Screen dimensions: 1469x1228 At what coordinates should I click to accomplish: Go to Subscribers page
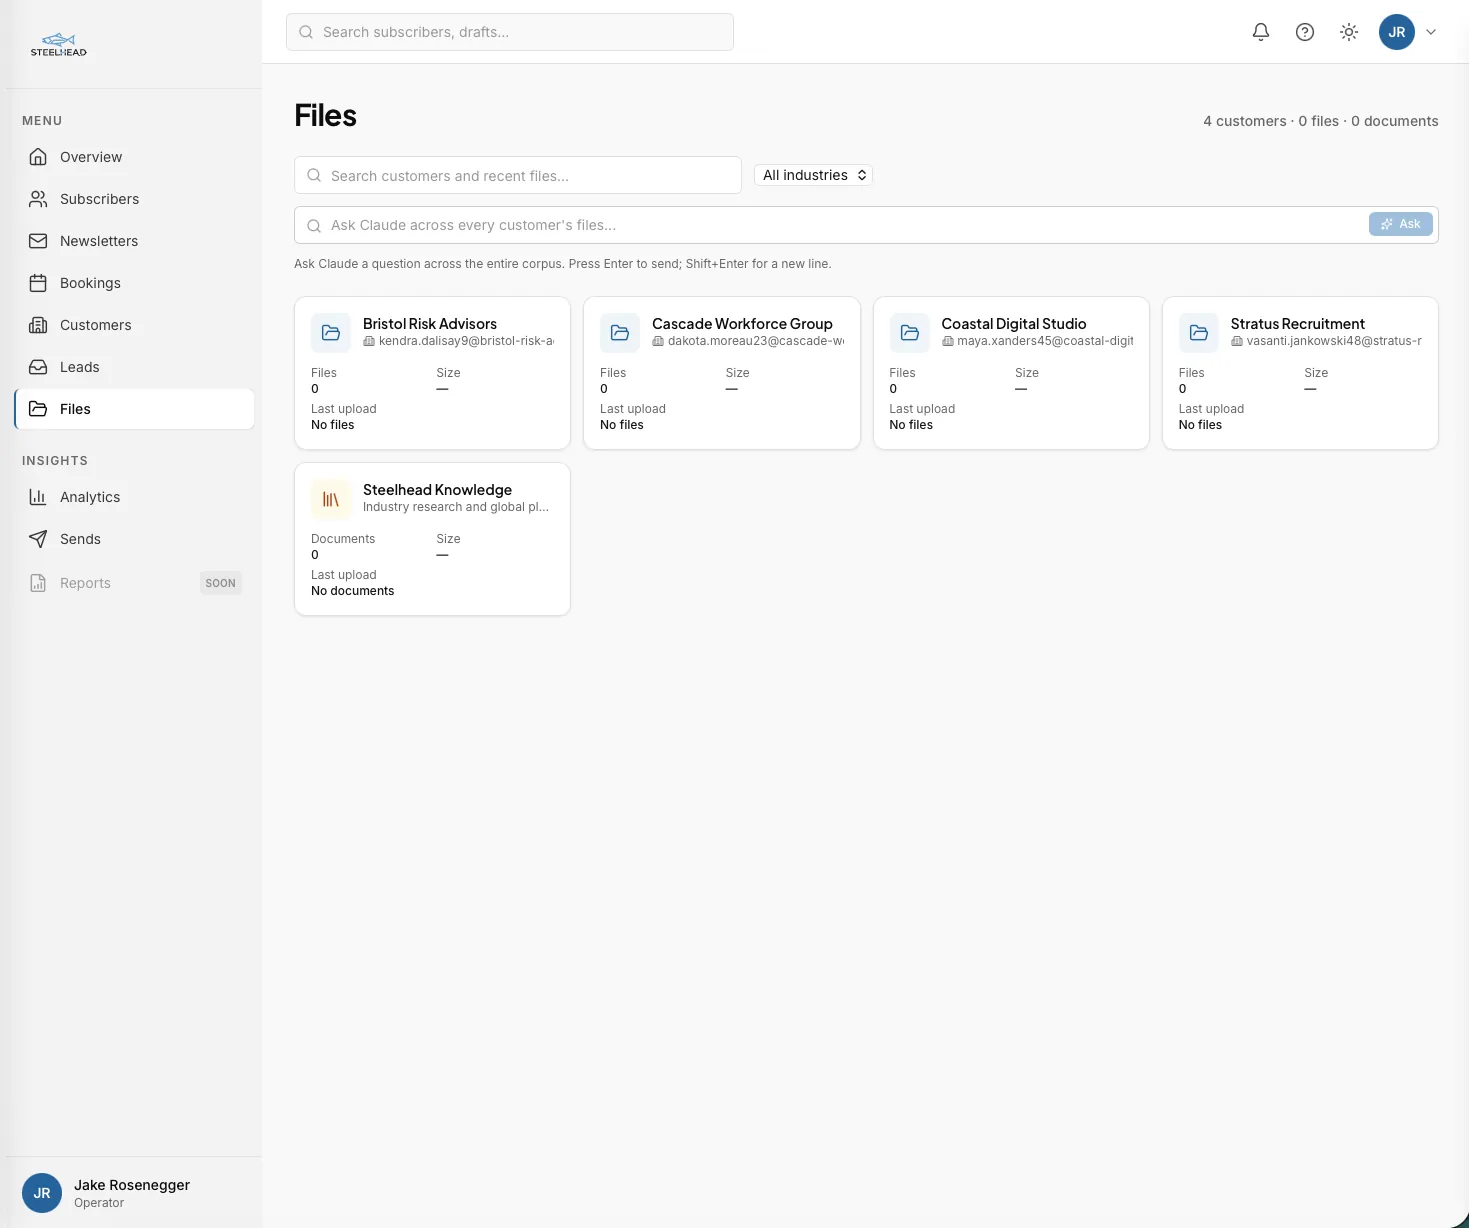tap(134, 199)
